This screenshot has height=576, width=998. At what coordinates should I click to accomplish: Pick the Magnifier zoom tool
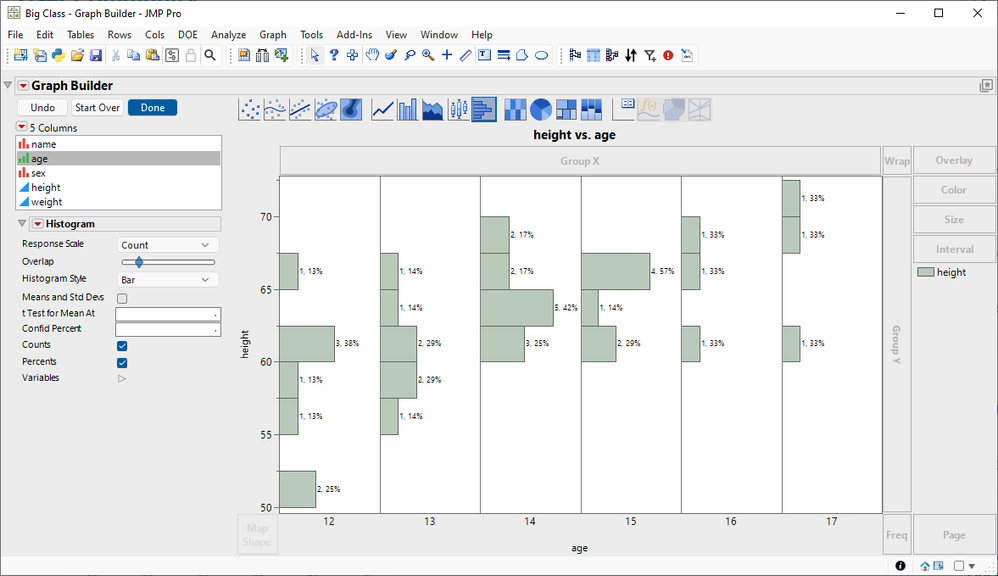428,55
